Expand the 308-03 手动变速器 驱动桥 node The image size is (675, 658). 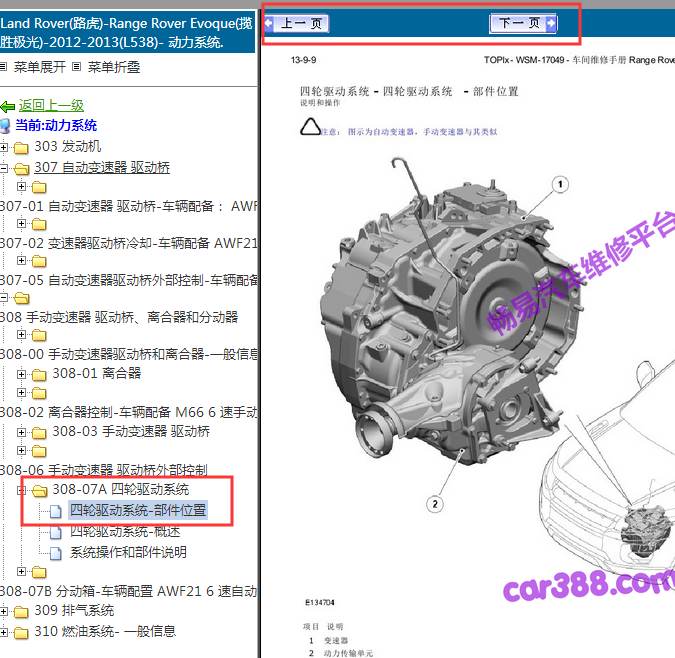21,432
